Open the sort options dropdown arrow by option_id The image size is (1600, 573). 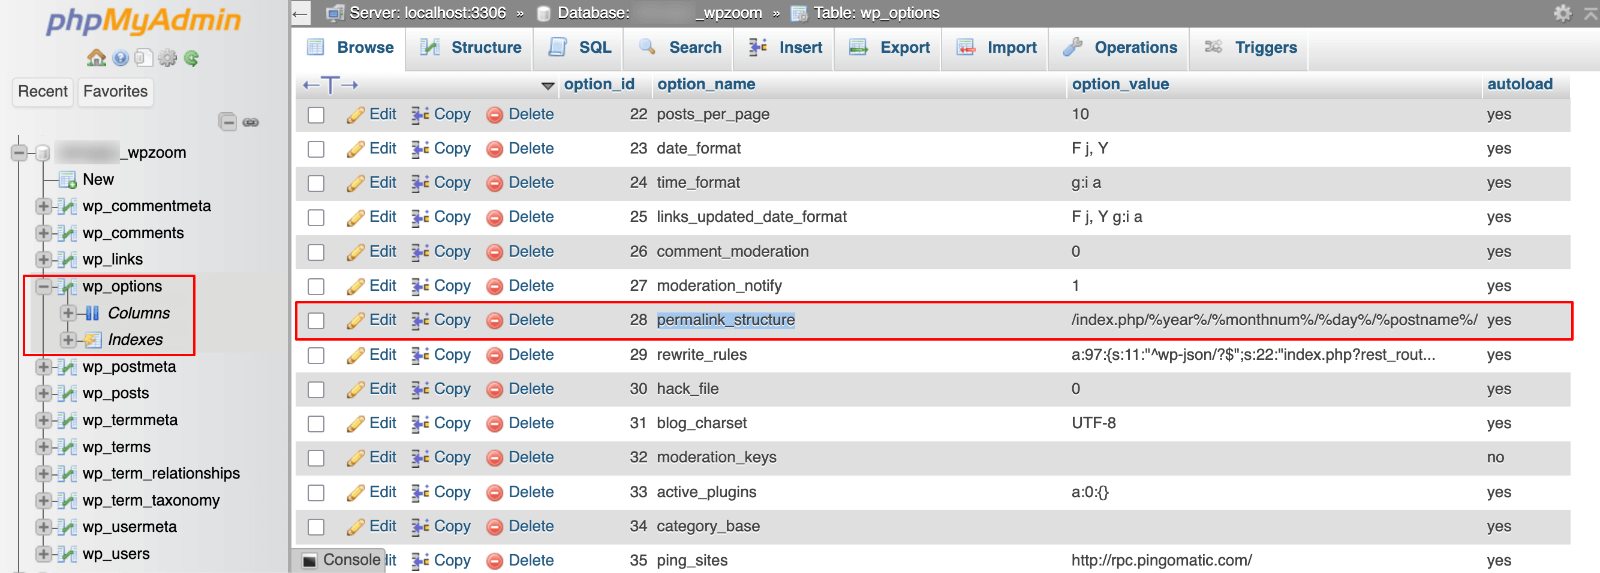pos(547,86)
